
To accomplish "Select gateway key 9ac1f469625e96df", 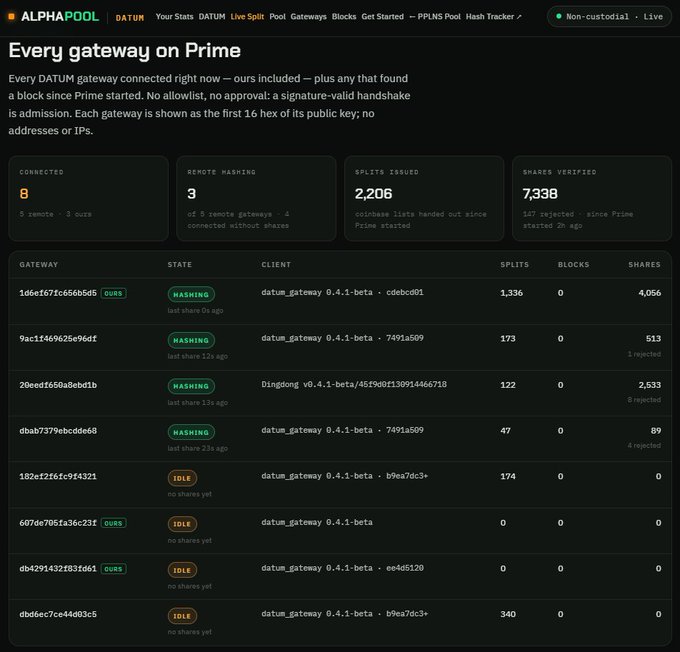I will click(x=58, y=338).
